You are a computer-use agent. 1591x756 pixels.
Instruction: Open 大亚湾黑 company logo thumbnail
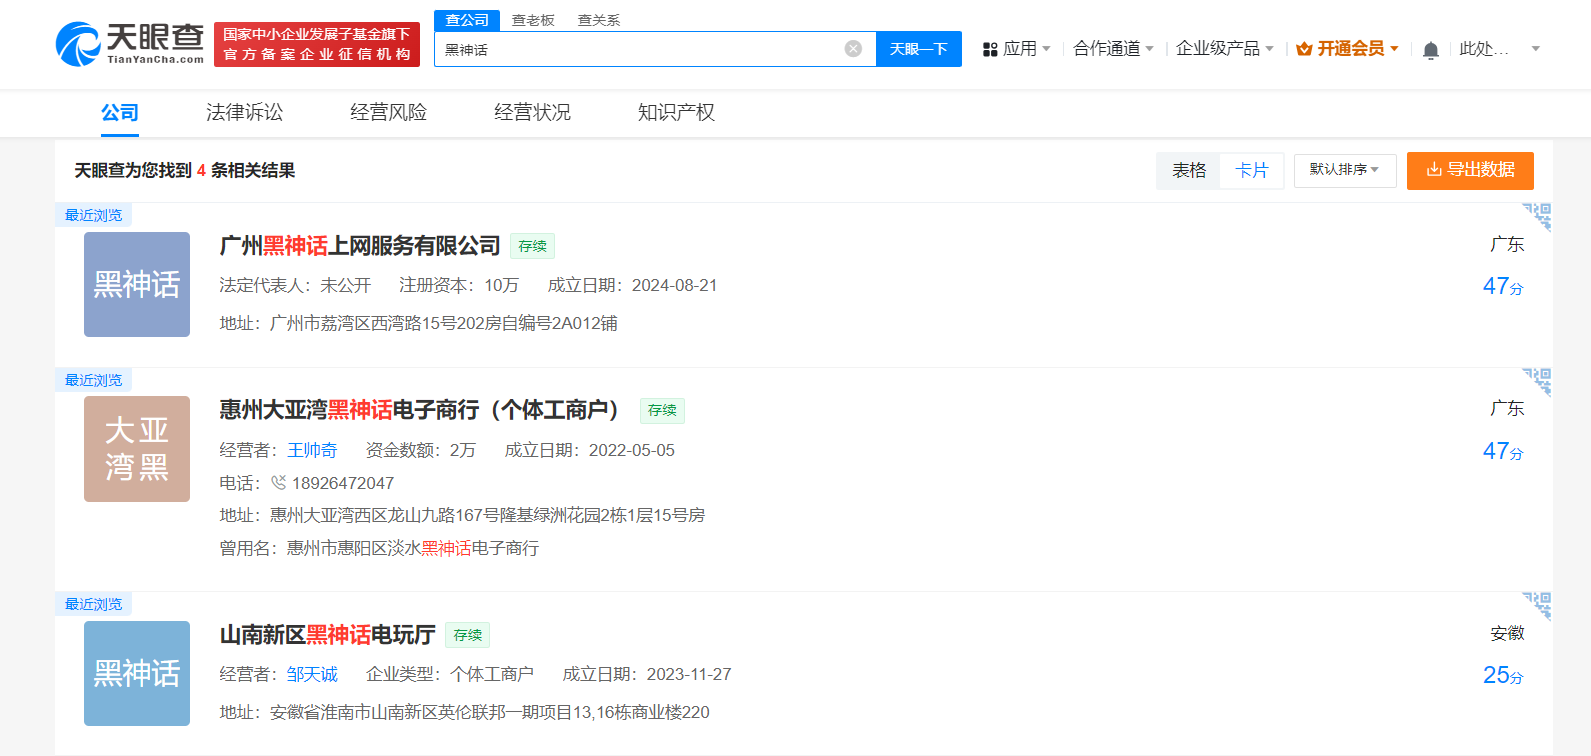(x=137, y=449)
